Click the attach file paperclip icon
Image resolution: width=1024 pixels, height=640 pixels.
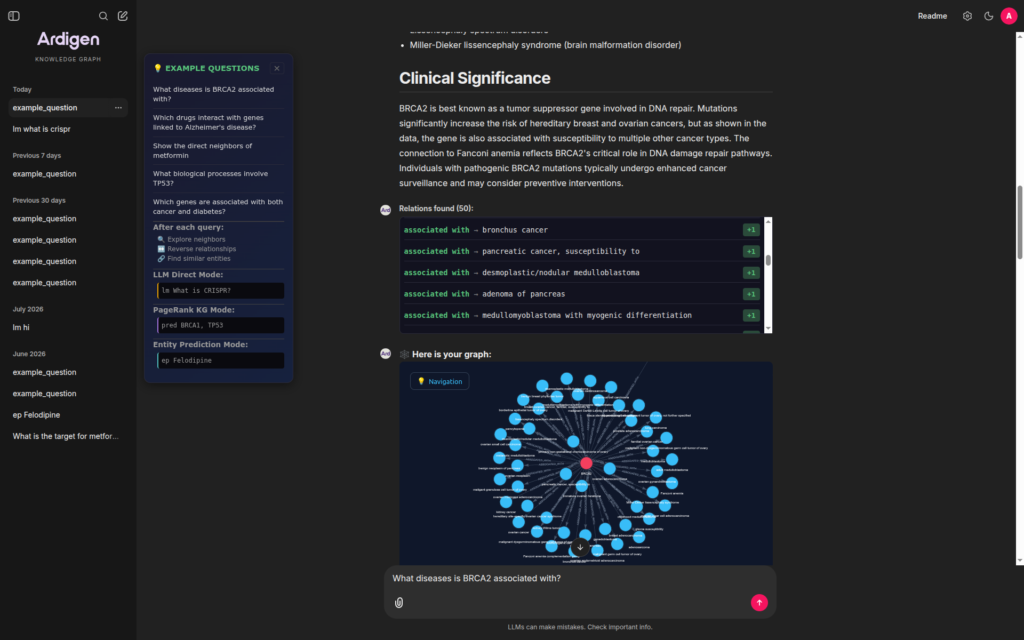[398, 602]
